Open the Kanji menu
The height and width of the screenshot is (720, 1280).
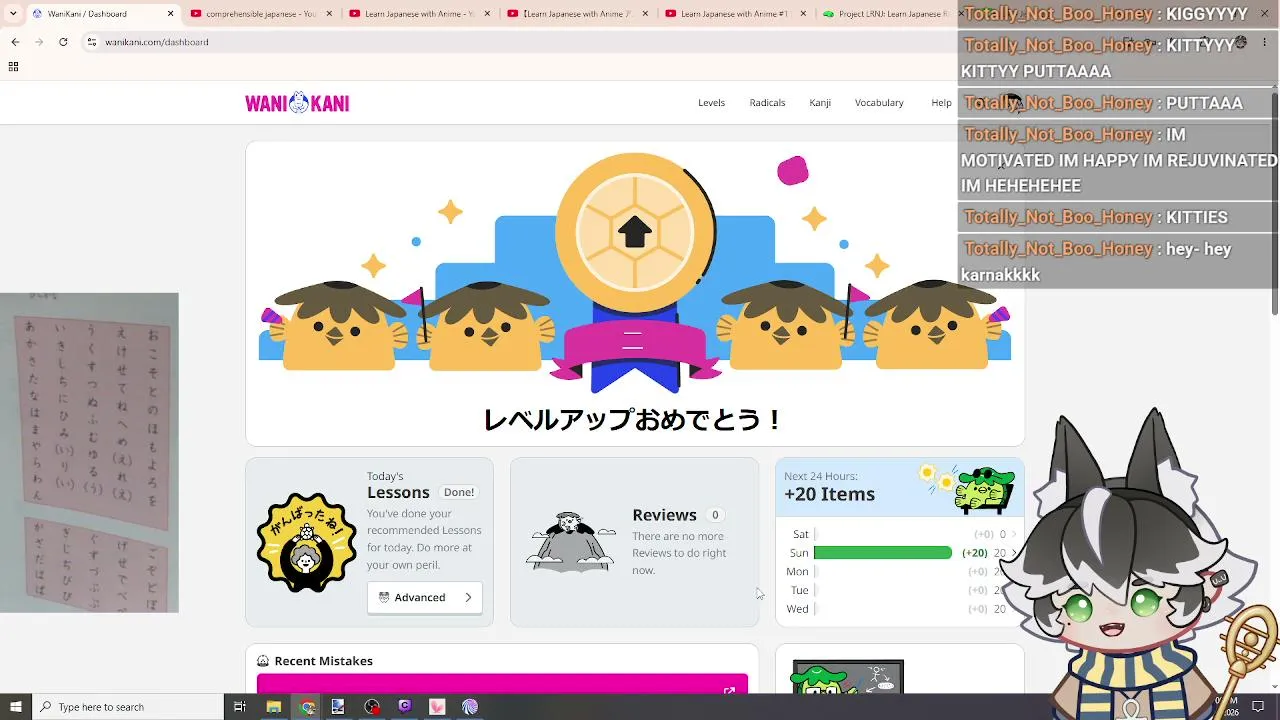(820, 103)
